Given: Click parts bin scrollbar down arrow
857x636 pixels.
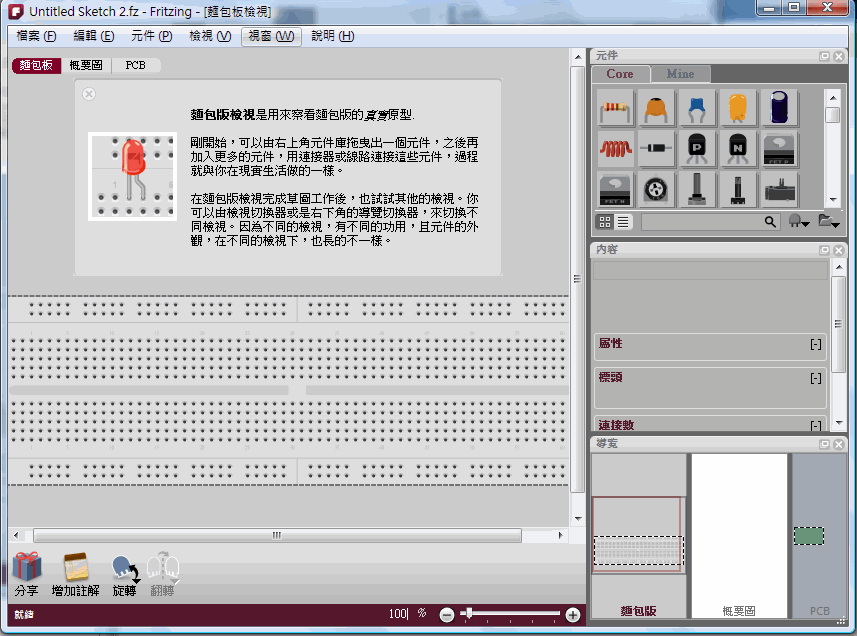Looking at the screenshot, I should click(833, 200).
